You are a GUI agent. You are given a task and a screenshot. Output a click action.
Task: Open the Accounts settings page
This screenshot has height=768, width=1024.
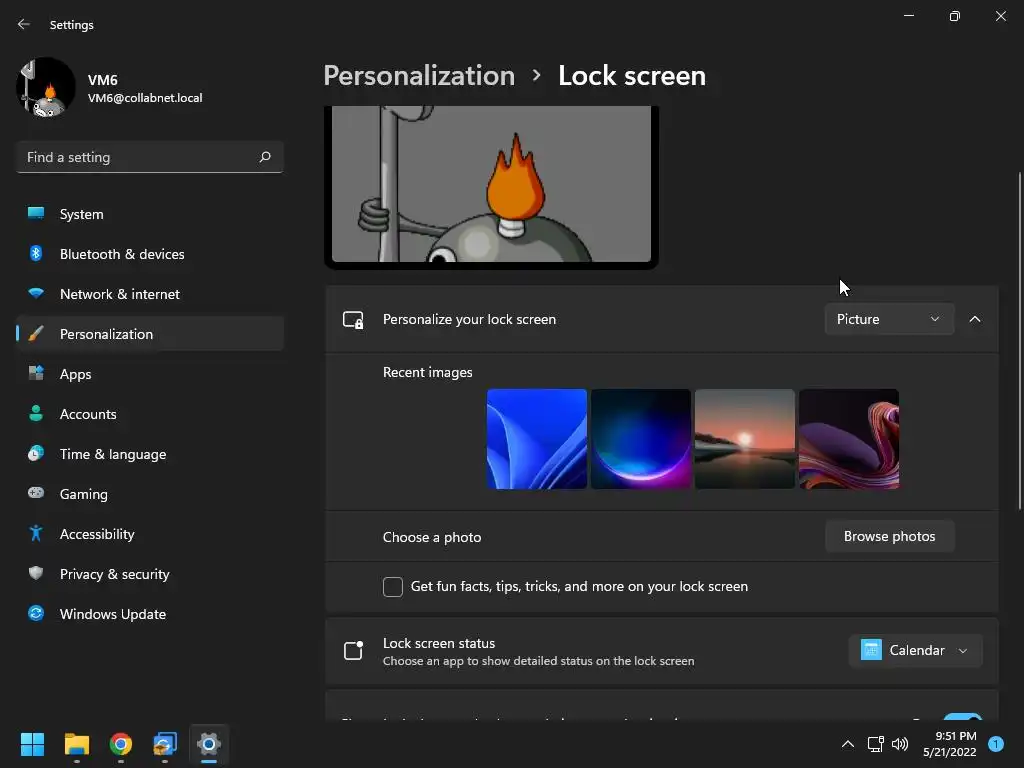coord(150,413)
